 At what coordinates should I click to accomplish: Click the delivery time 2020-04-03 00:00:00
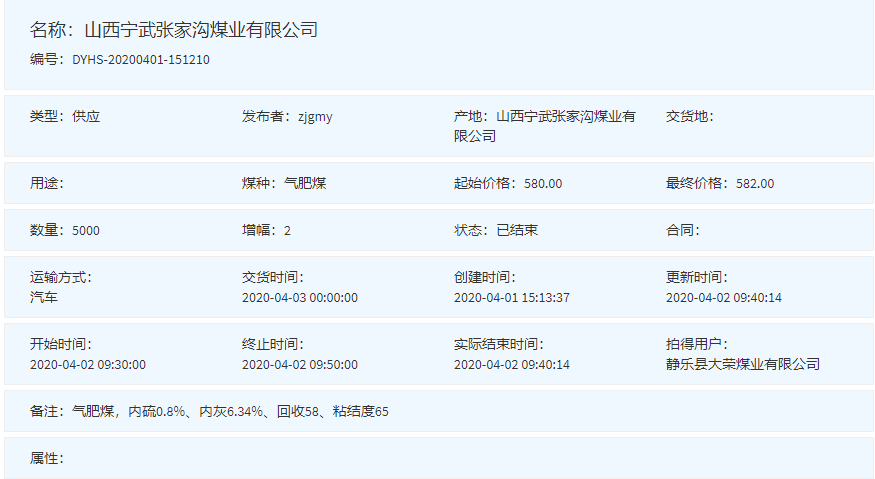pos(300,297)
